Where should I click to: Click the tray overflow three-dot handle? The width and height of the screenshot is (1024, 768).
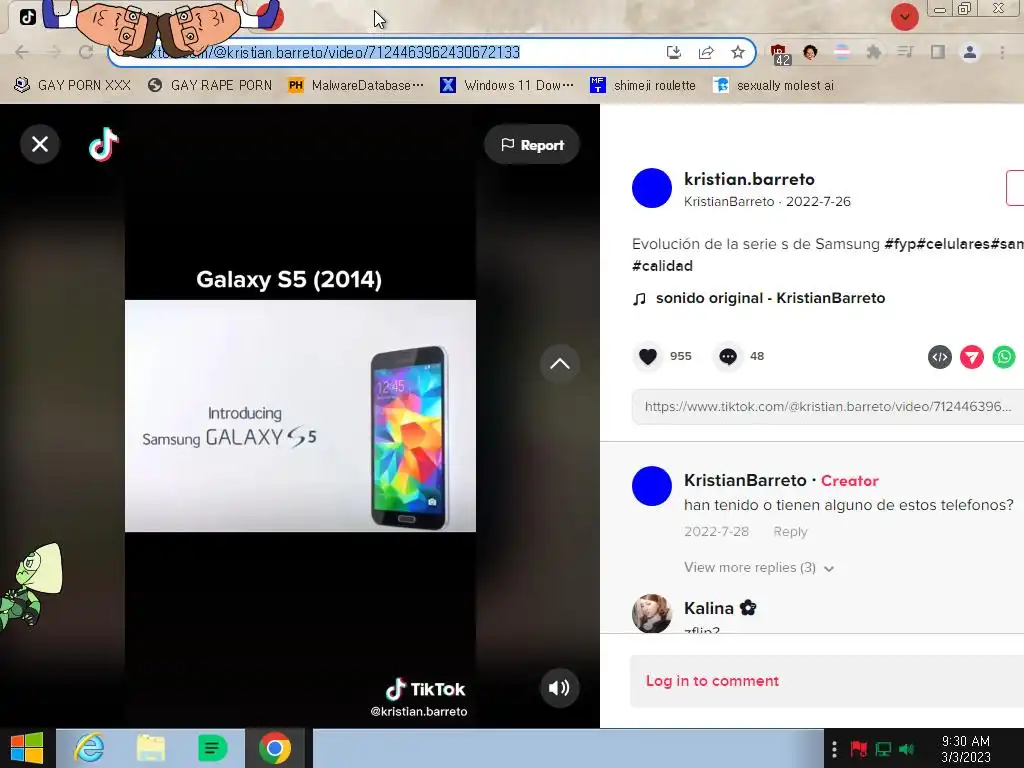coord(834,749)
